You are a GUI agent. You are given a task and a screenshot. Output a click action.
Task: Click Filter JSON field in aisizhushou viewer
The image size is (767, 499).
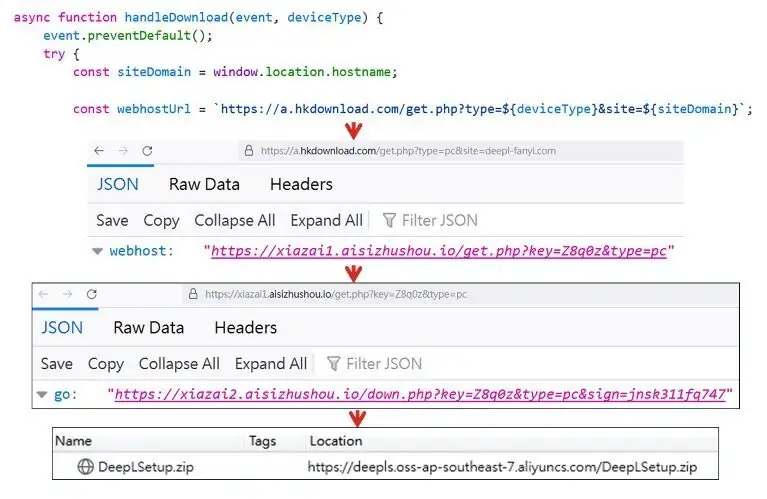[x=384, y=364]
